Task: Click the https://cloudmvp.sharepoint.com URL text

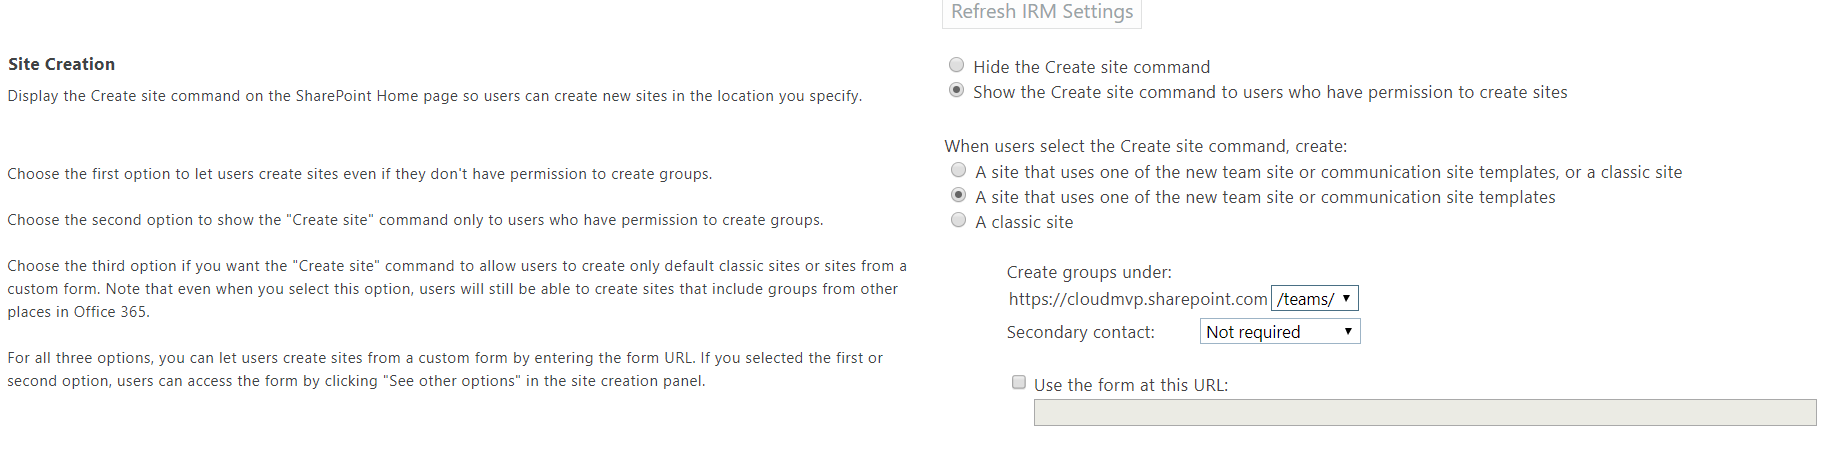Action: (x=1138, y=299)
